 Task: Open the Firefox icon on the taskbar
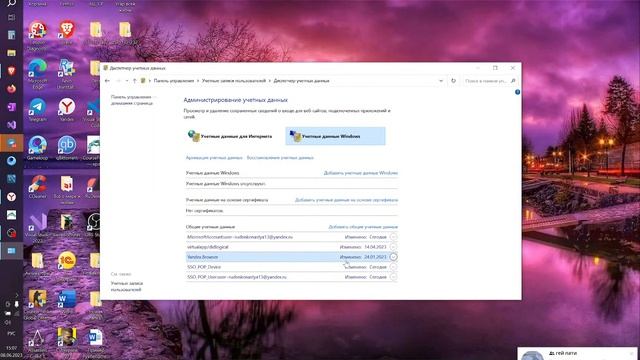click(x=11, y=89)
